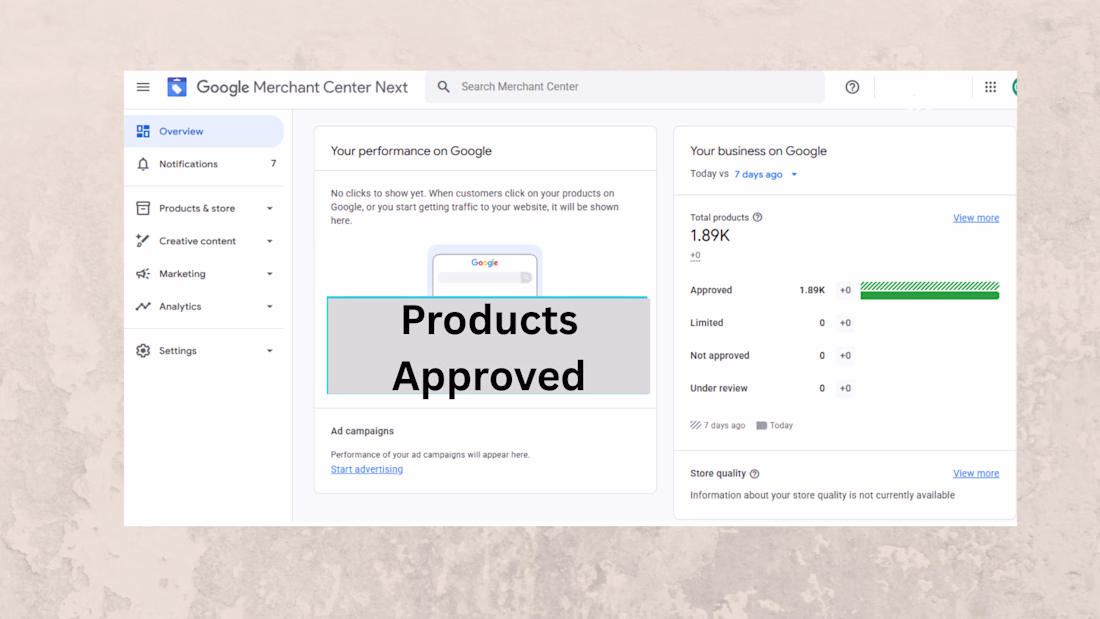Expand the Analytics section arrow

pos(269,307)
